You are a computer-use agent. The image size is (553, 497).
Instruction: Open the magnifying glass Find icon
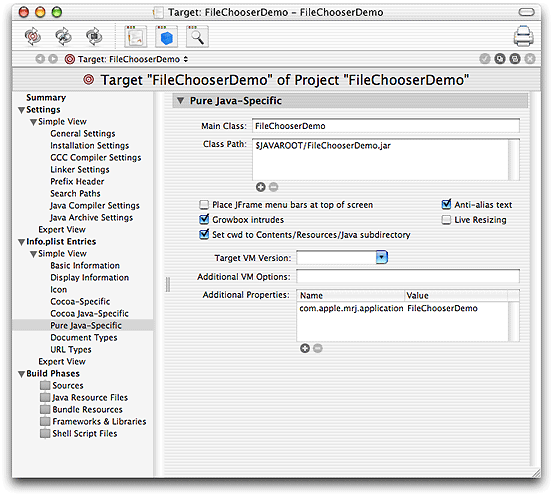click(197, 36)
